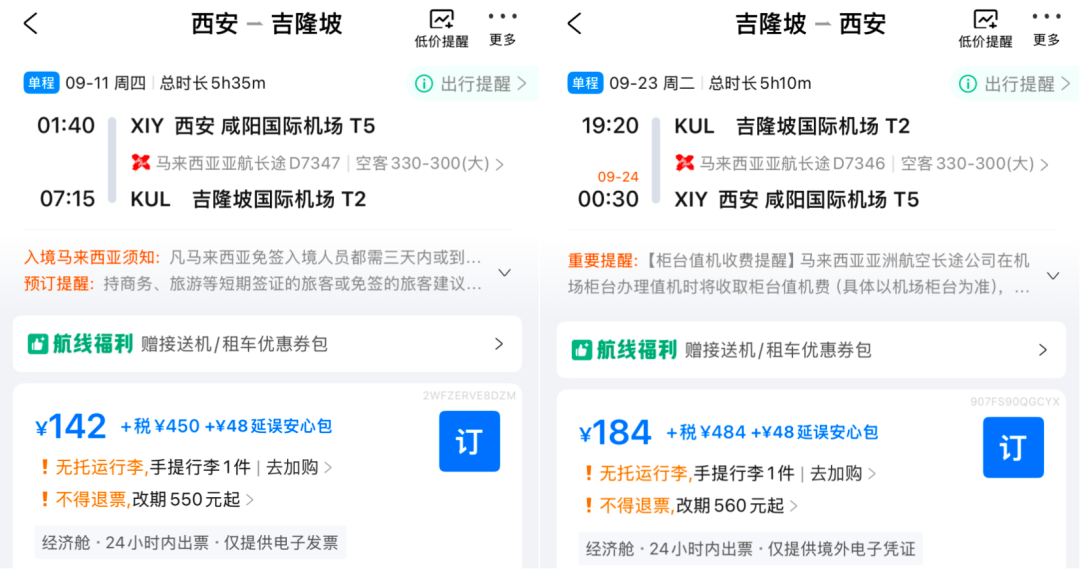The image size is (1080, 569).
Task: Tap the gift icon beside ¥142 fare's 航线福利
Action: pyautogui.click(x=37, y=344)
